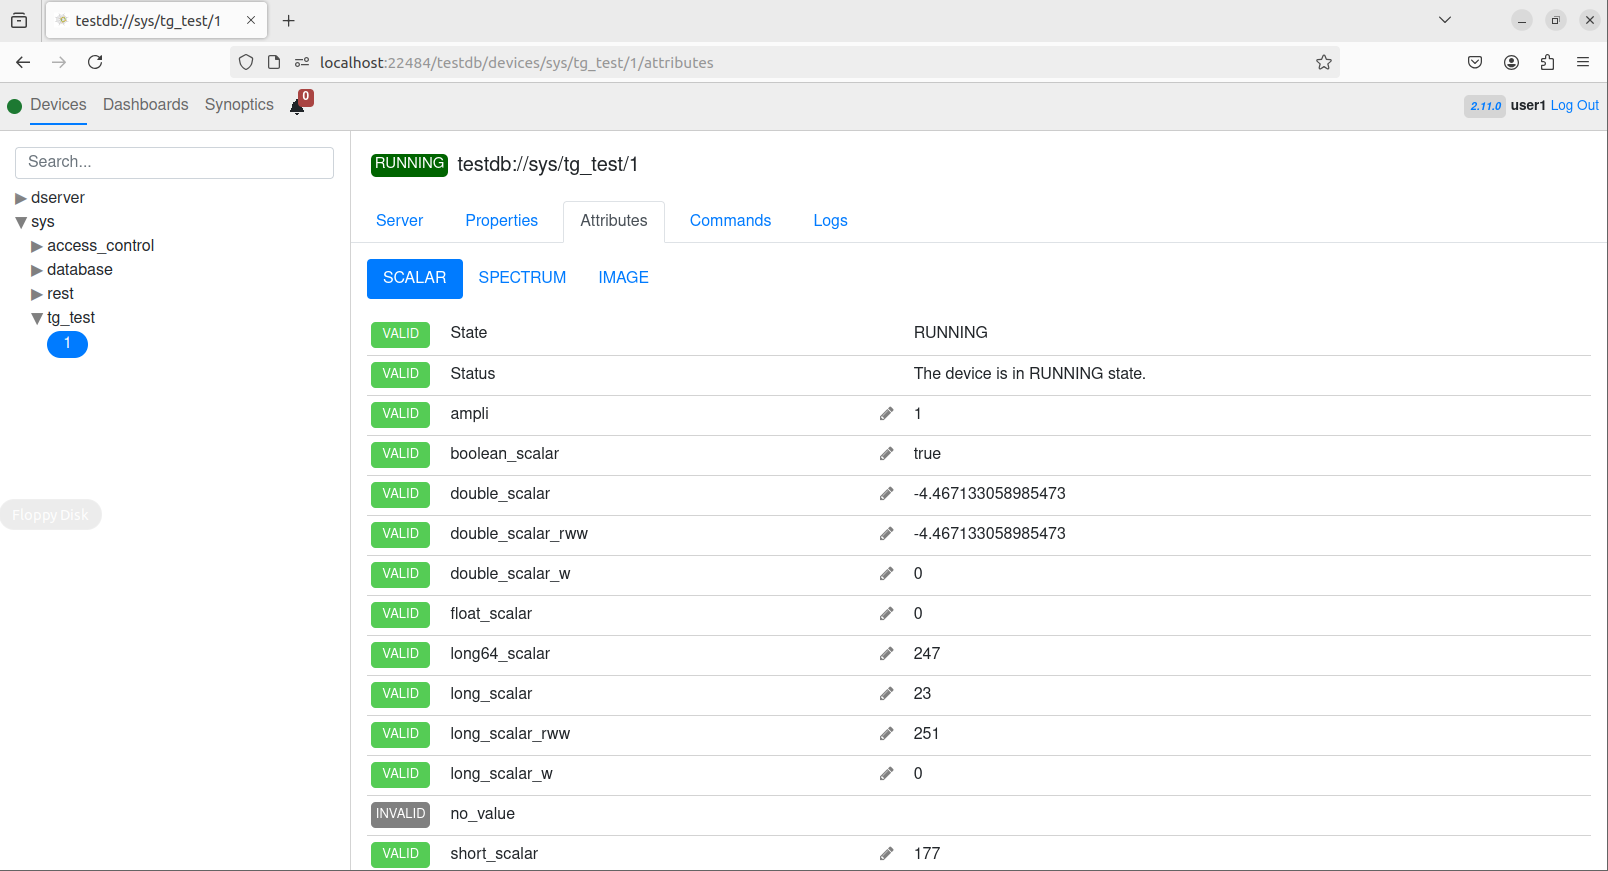
Task: Show SPECTRUM attributes
Action: 522,278
